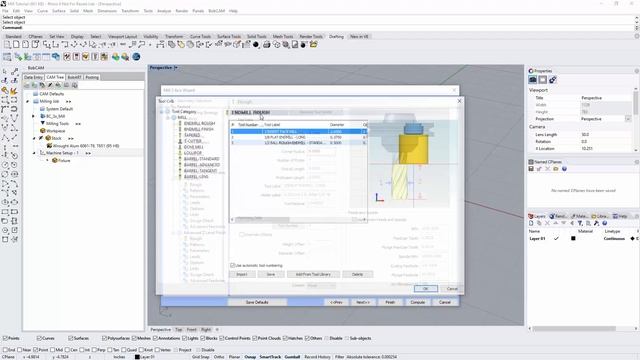Click the blue globe icon in BobCAM toolbar

tap(136, 57)
